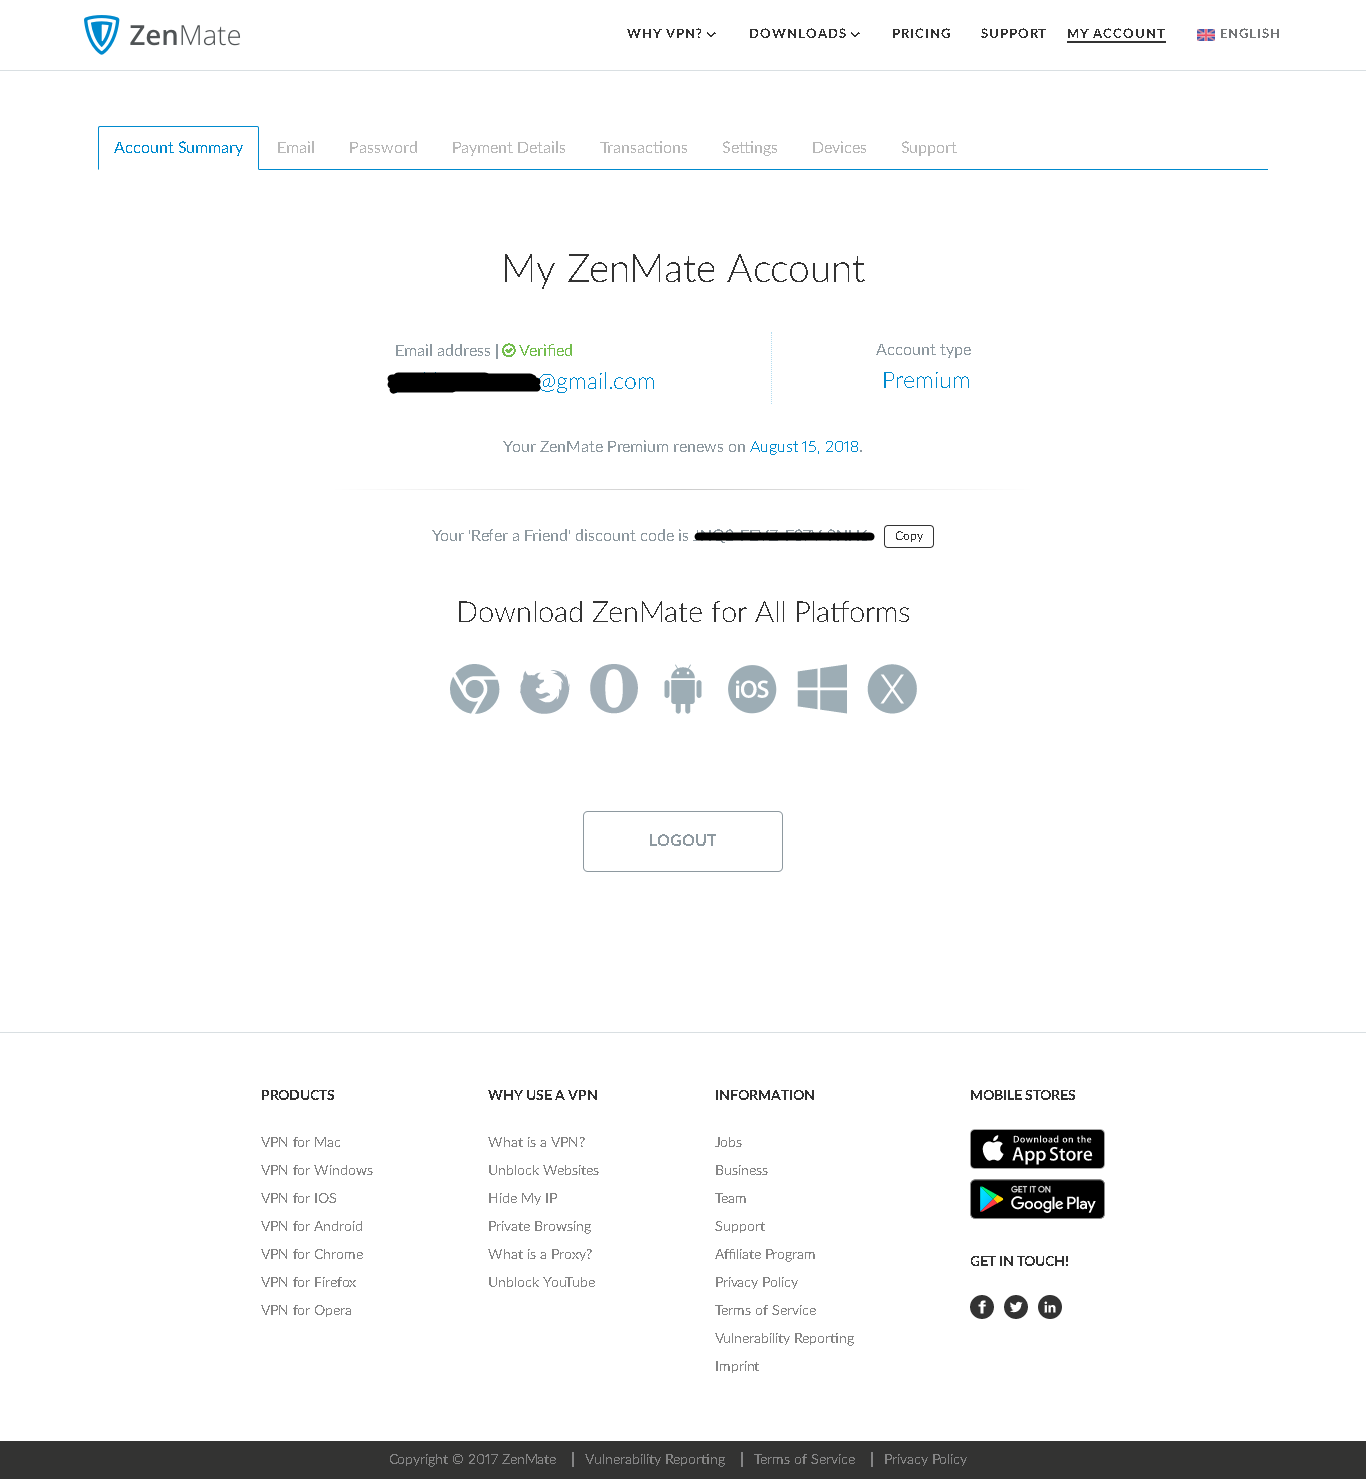Click the Chrome browser download icon
The image size is (1366, 1479).
[x=475, y=689]
